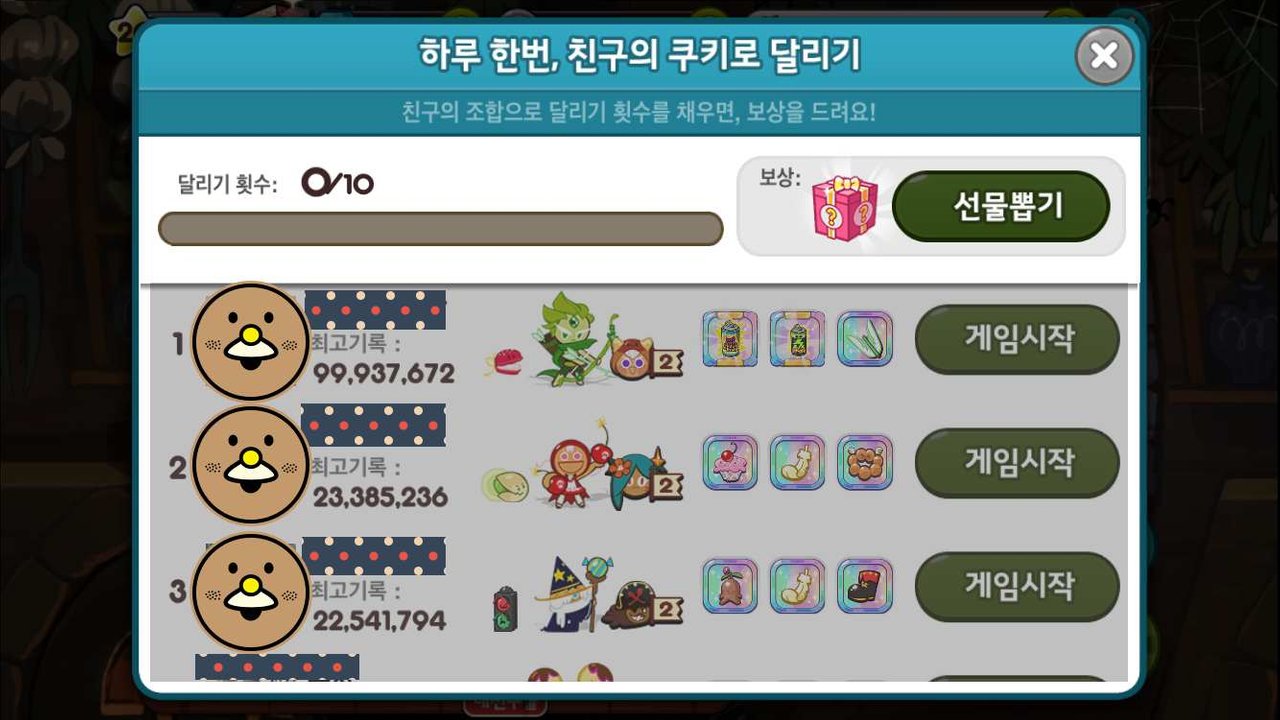Click the 선물뽑기 gift draw button

(1001, 206)
